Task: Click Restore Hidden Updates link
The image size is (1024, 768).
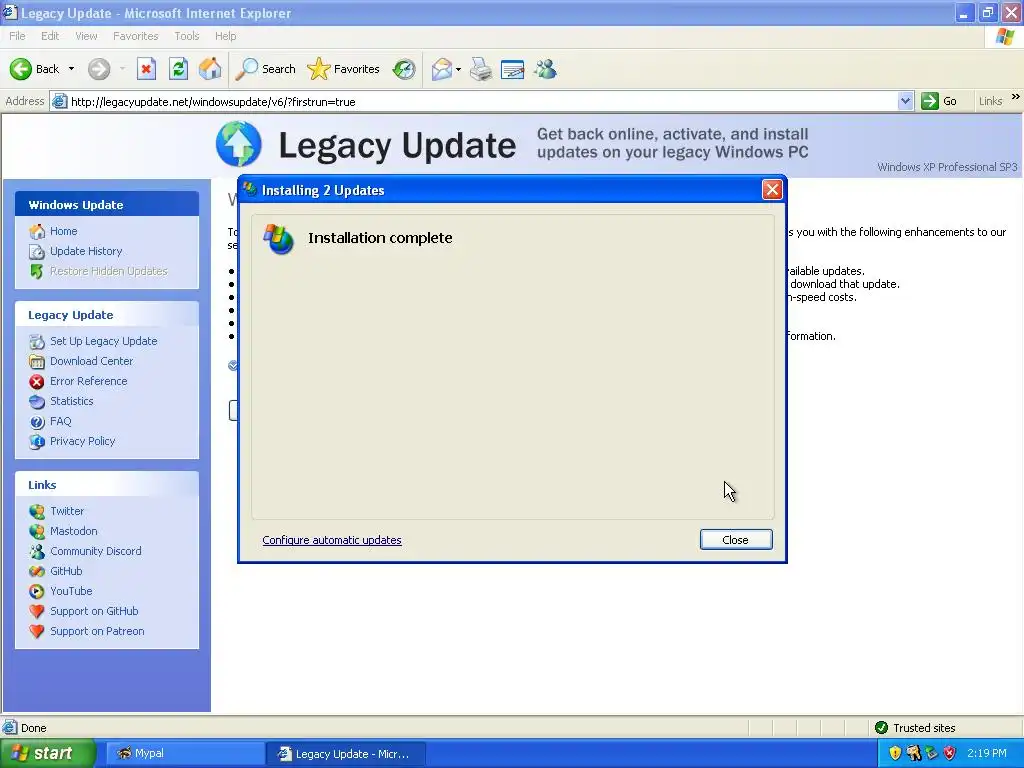Action: point(108,271)
